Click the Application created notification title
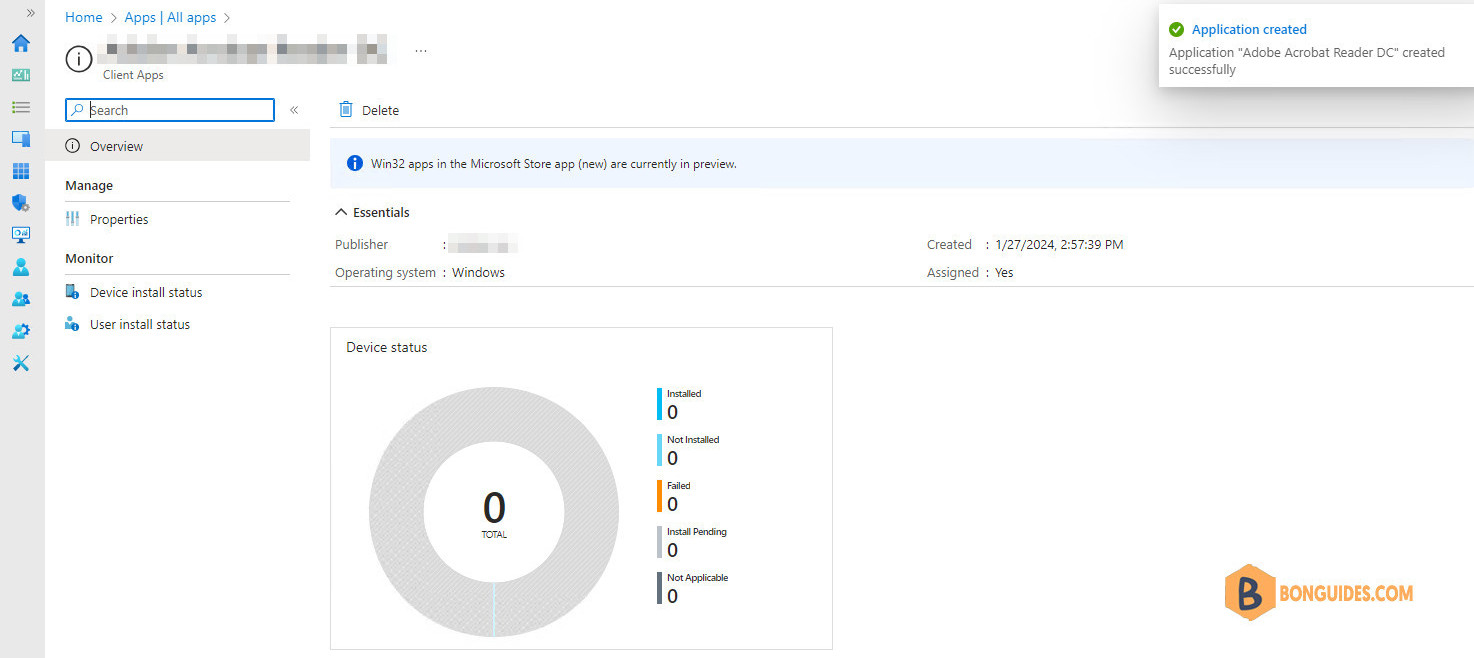This screenshot has width=1474, height=658. tap(1249, 29)
